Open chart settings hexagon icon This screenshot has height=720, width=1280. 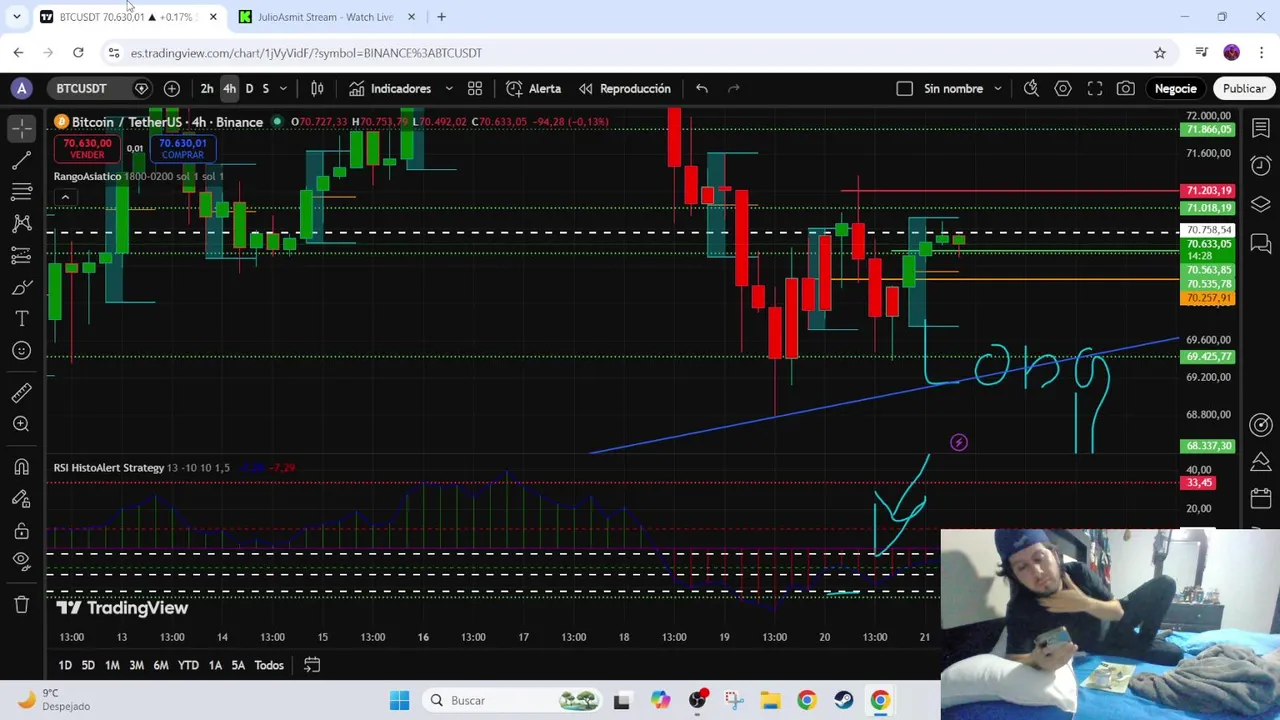[x=1063, y=89]
